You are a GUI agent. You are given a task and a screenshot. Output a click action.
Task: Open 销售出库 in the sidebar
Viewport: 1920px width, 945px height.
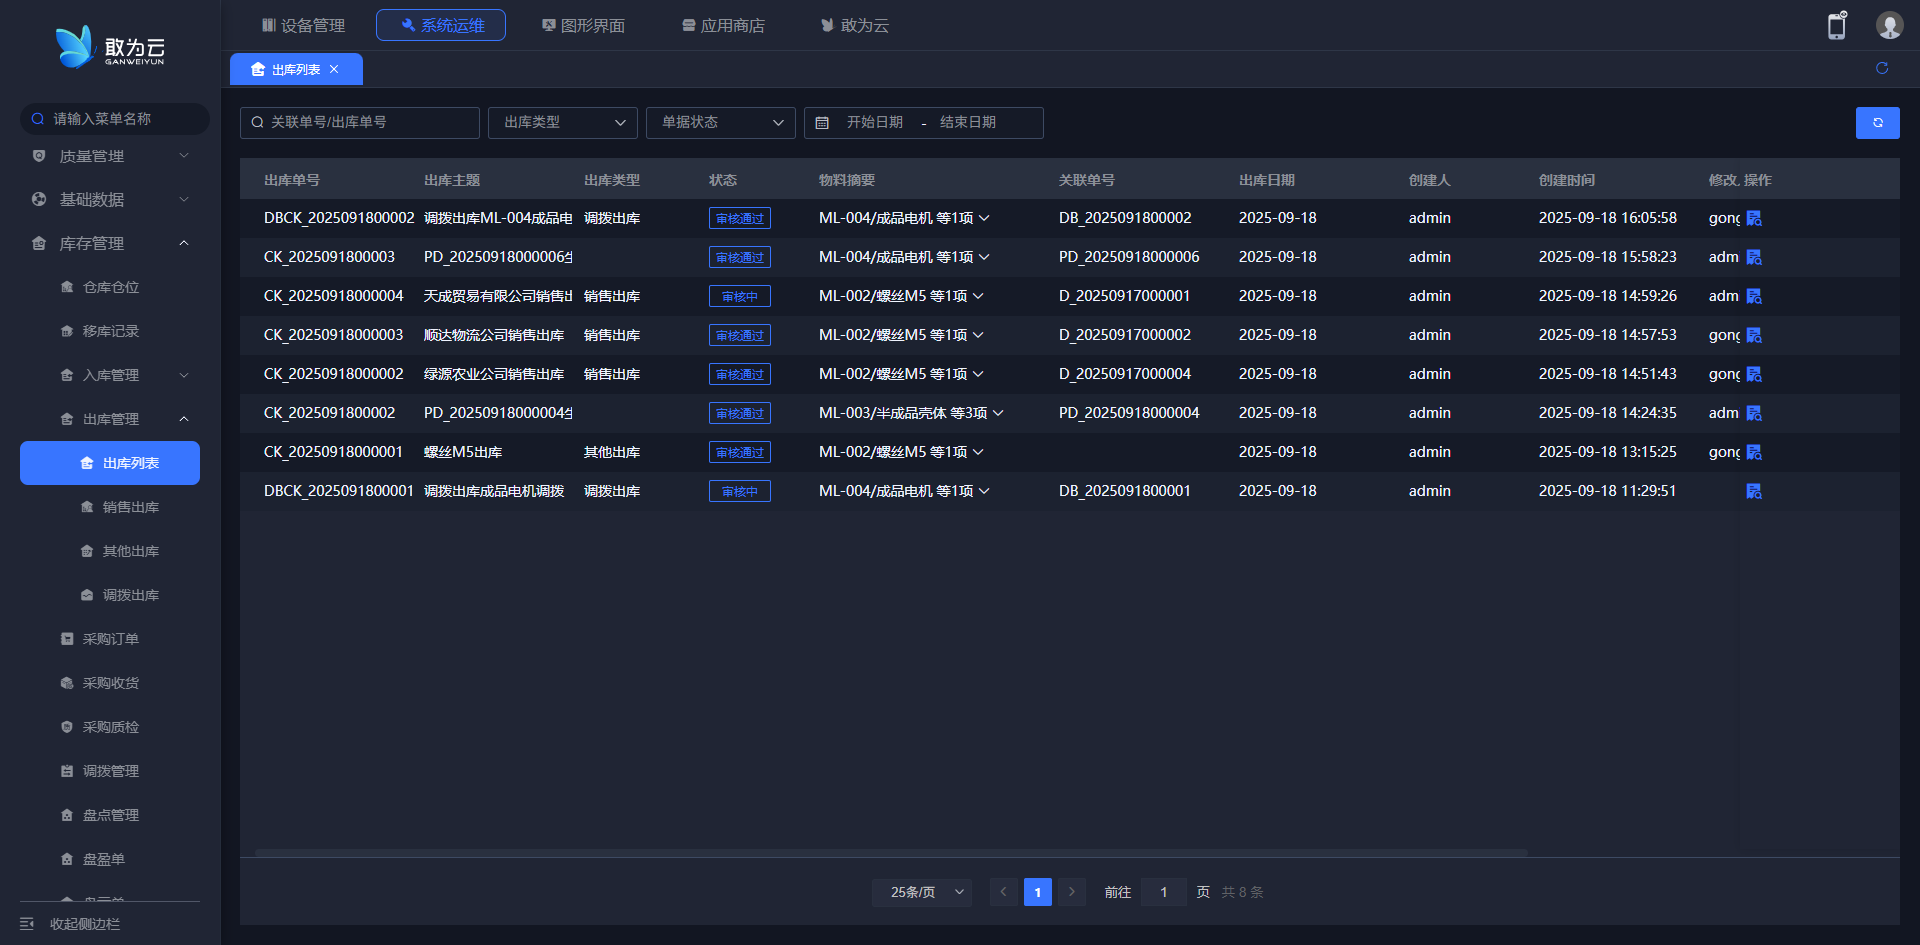click(x=130, y=507)
